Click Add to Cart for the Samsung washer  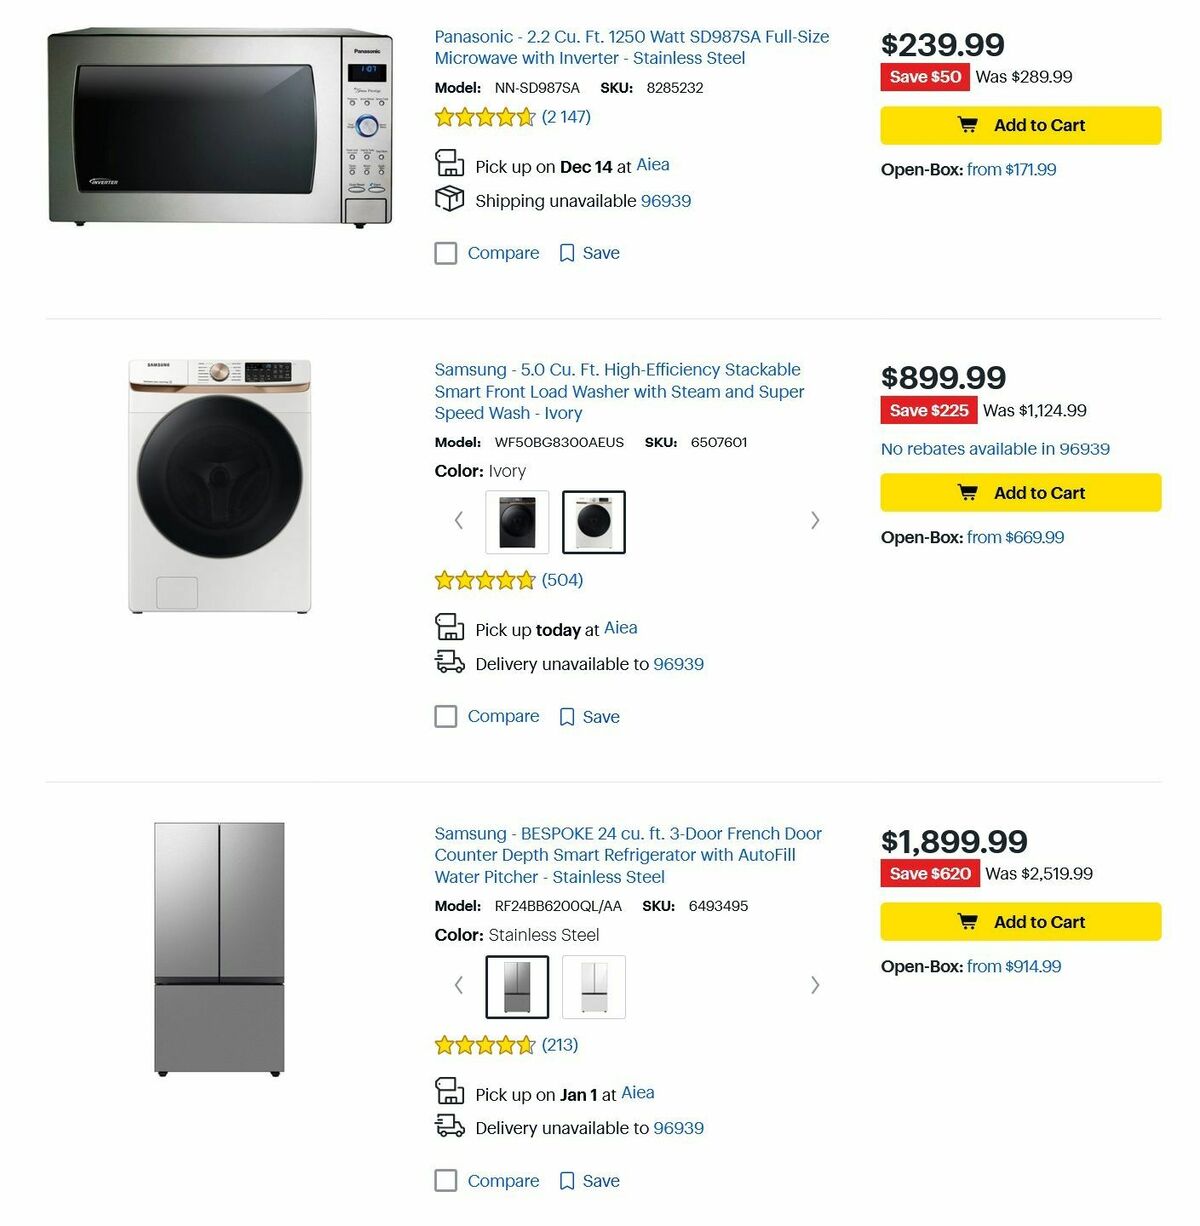pos(1020,492)
